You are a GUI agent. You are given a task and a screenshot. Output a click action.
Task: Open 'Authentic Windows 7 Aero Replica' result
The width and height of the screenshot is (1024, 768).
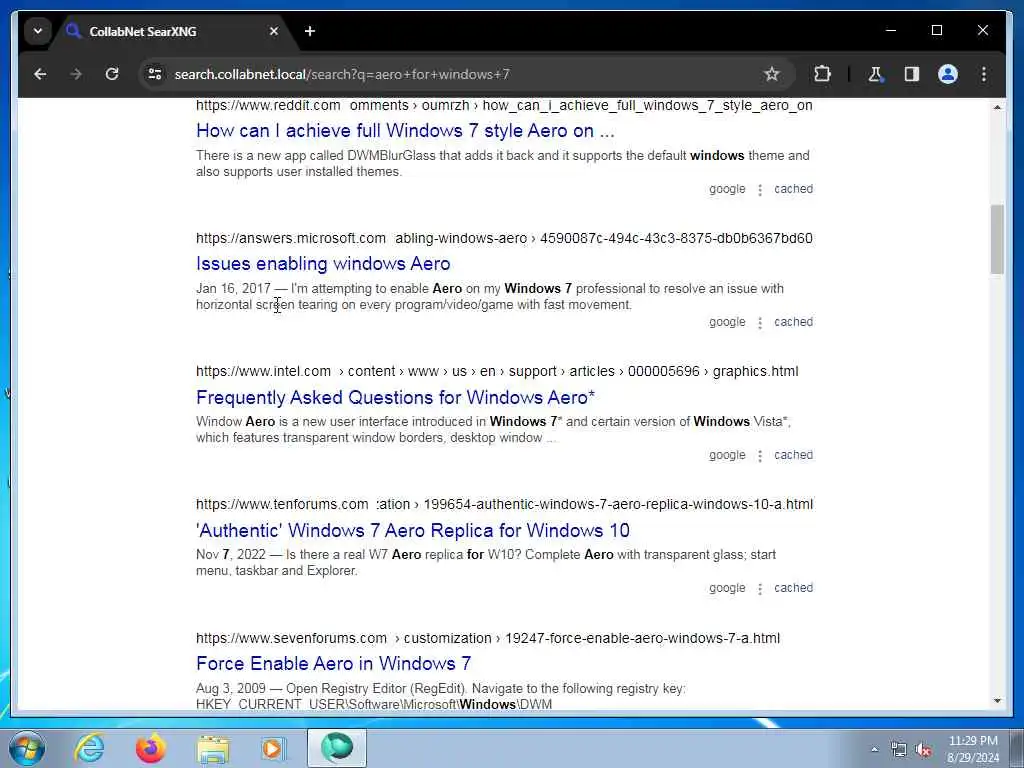[x=413, y=530]
